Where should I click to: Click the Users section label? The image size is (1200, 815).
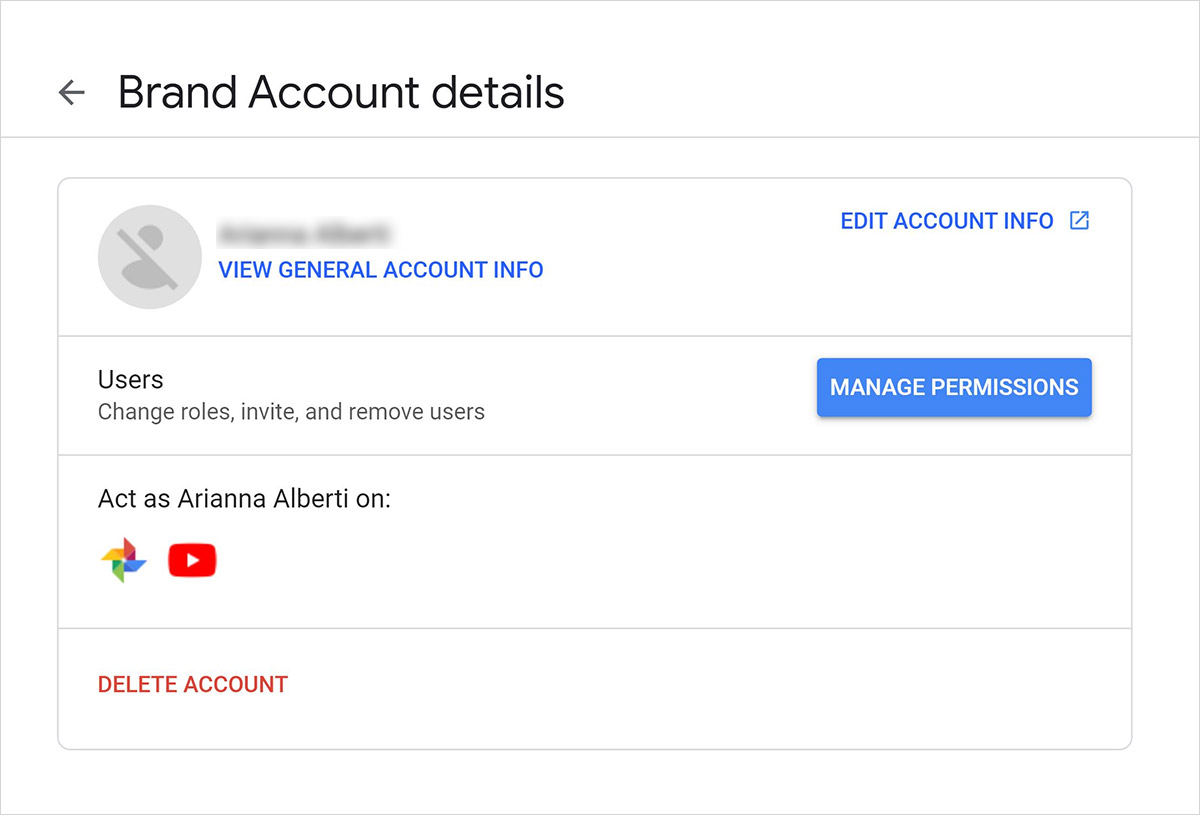tap(130, 380)
